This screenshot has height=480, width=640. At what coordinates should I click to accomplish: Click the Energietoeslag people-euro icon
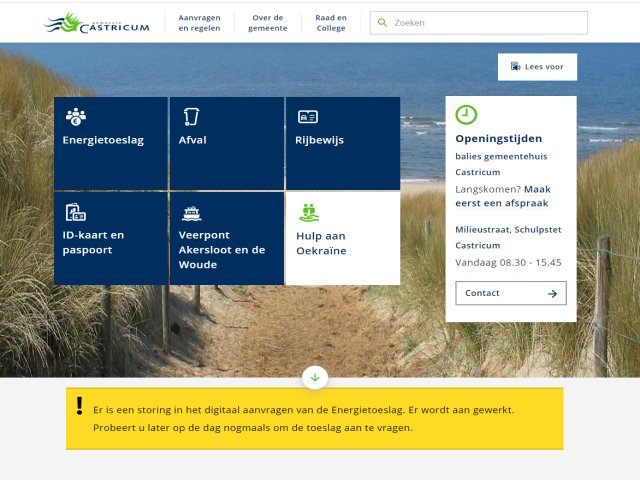point(76,117)
